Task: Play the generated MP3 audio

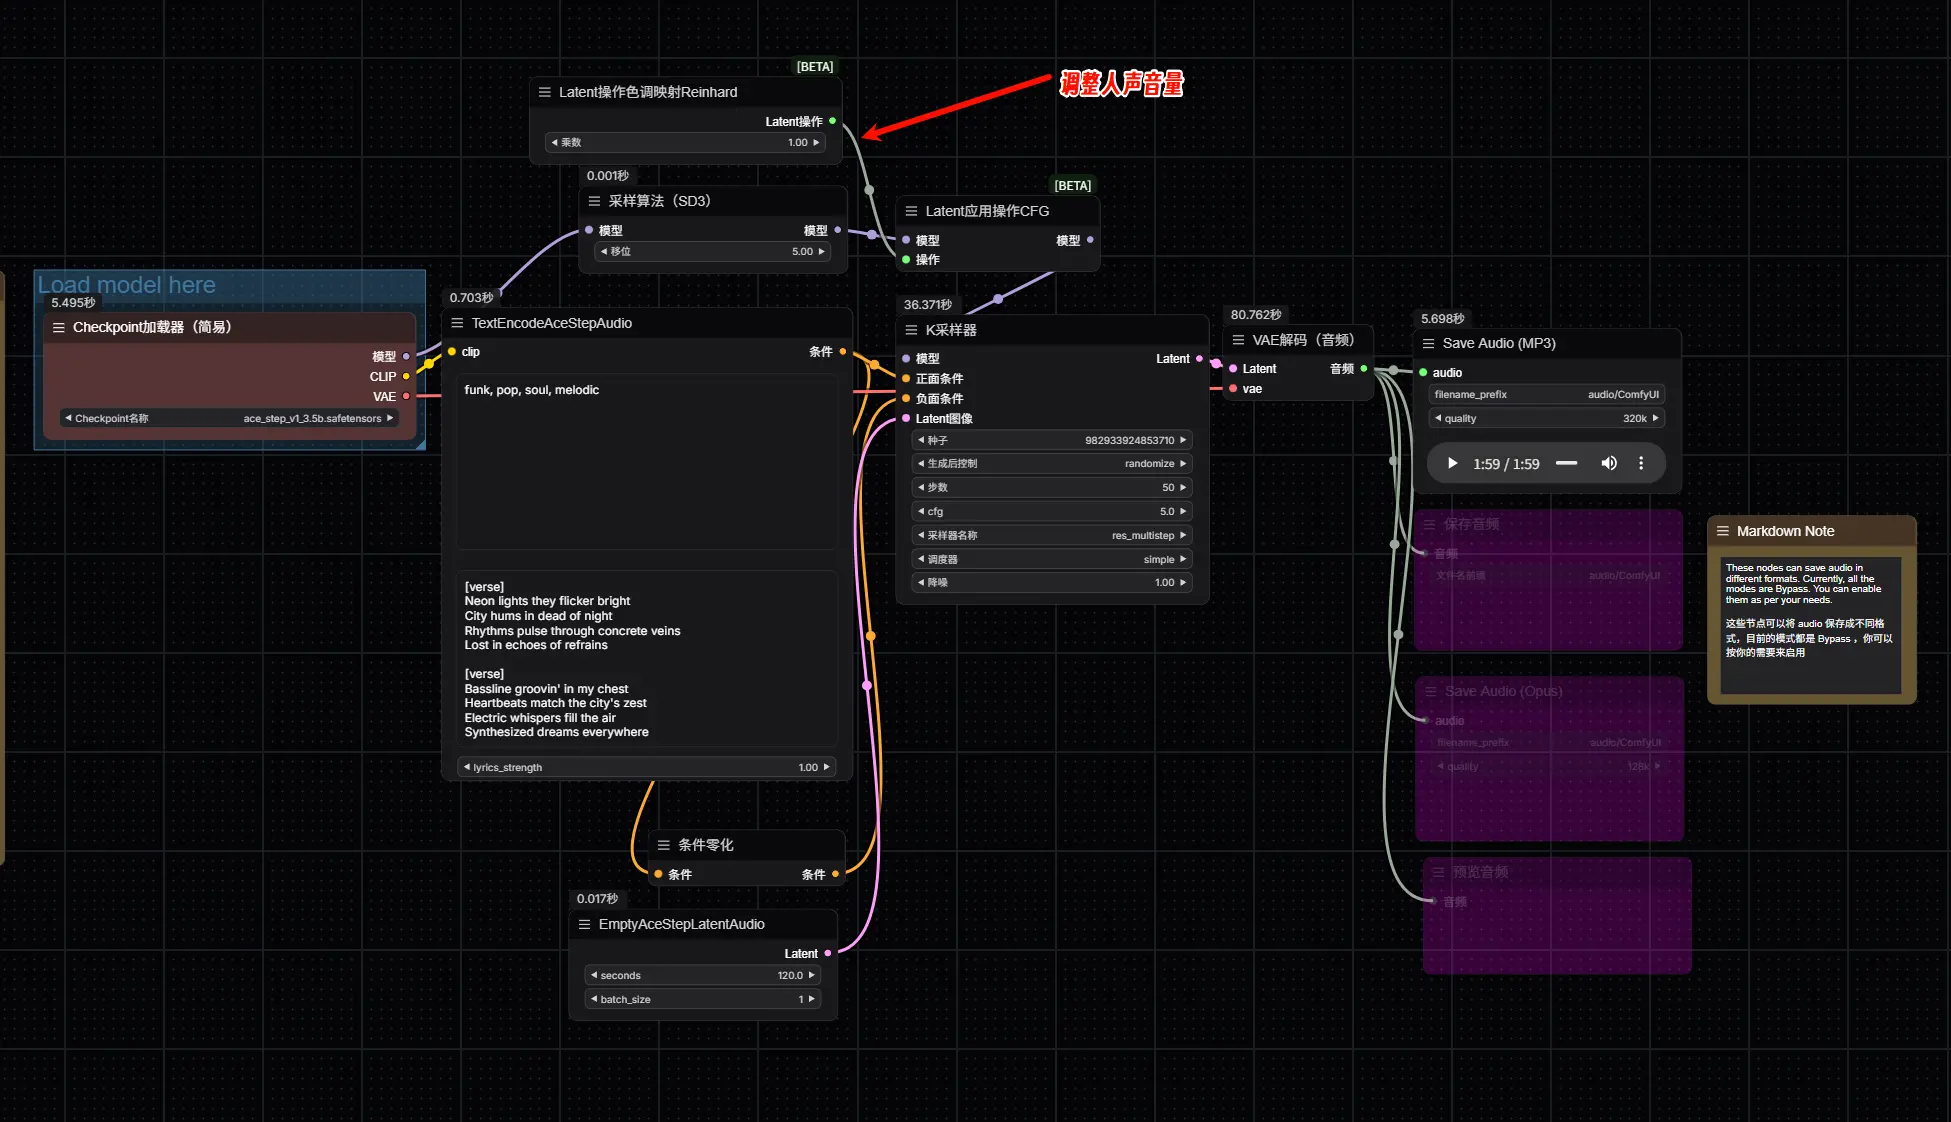Action: coord(1452,463)
